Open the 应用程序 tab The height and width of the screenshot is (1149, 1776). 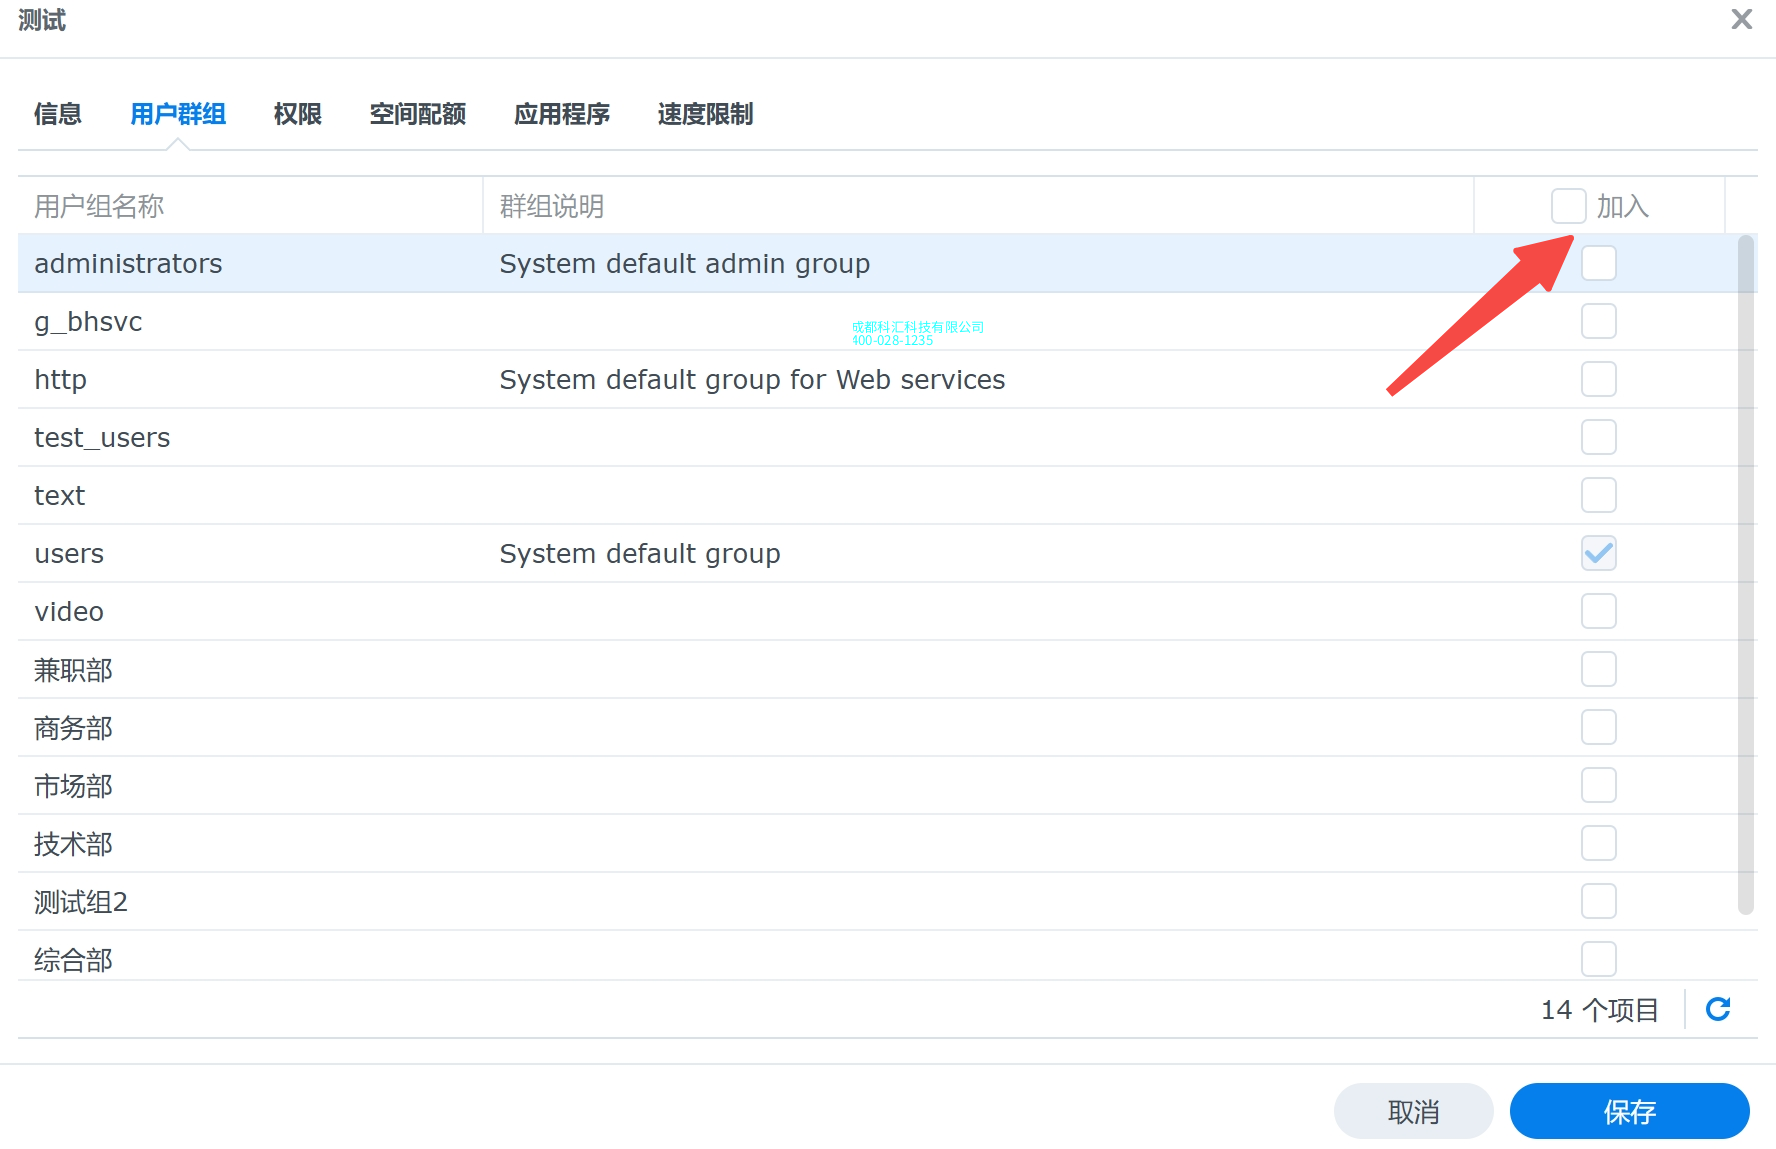pyautogui.click(x=561, y=114)
